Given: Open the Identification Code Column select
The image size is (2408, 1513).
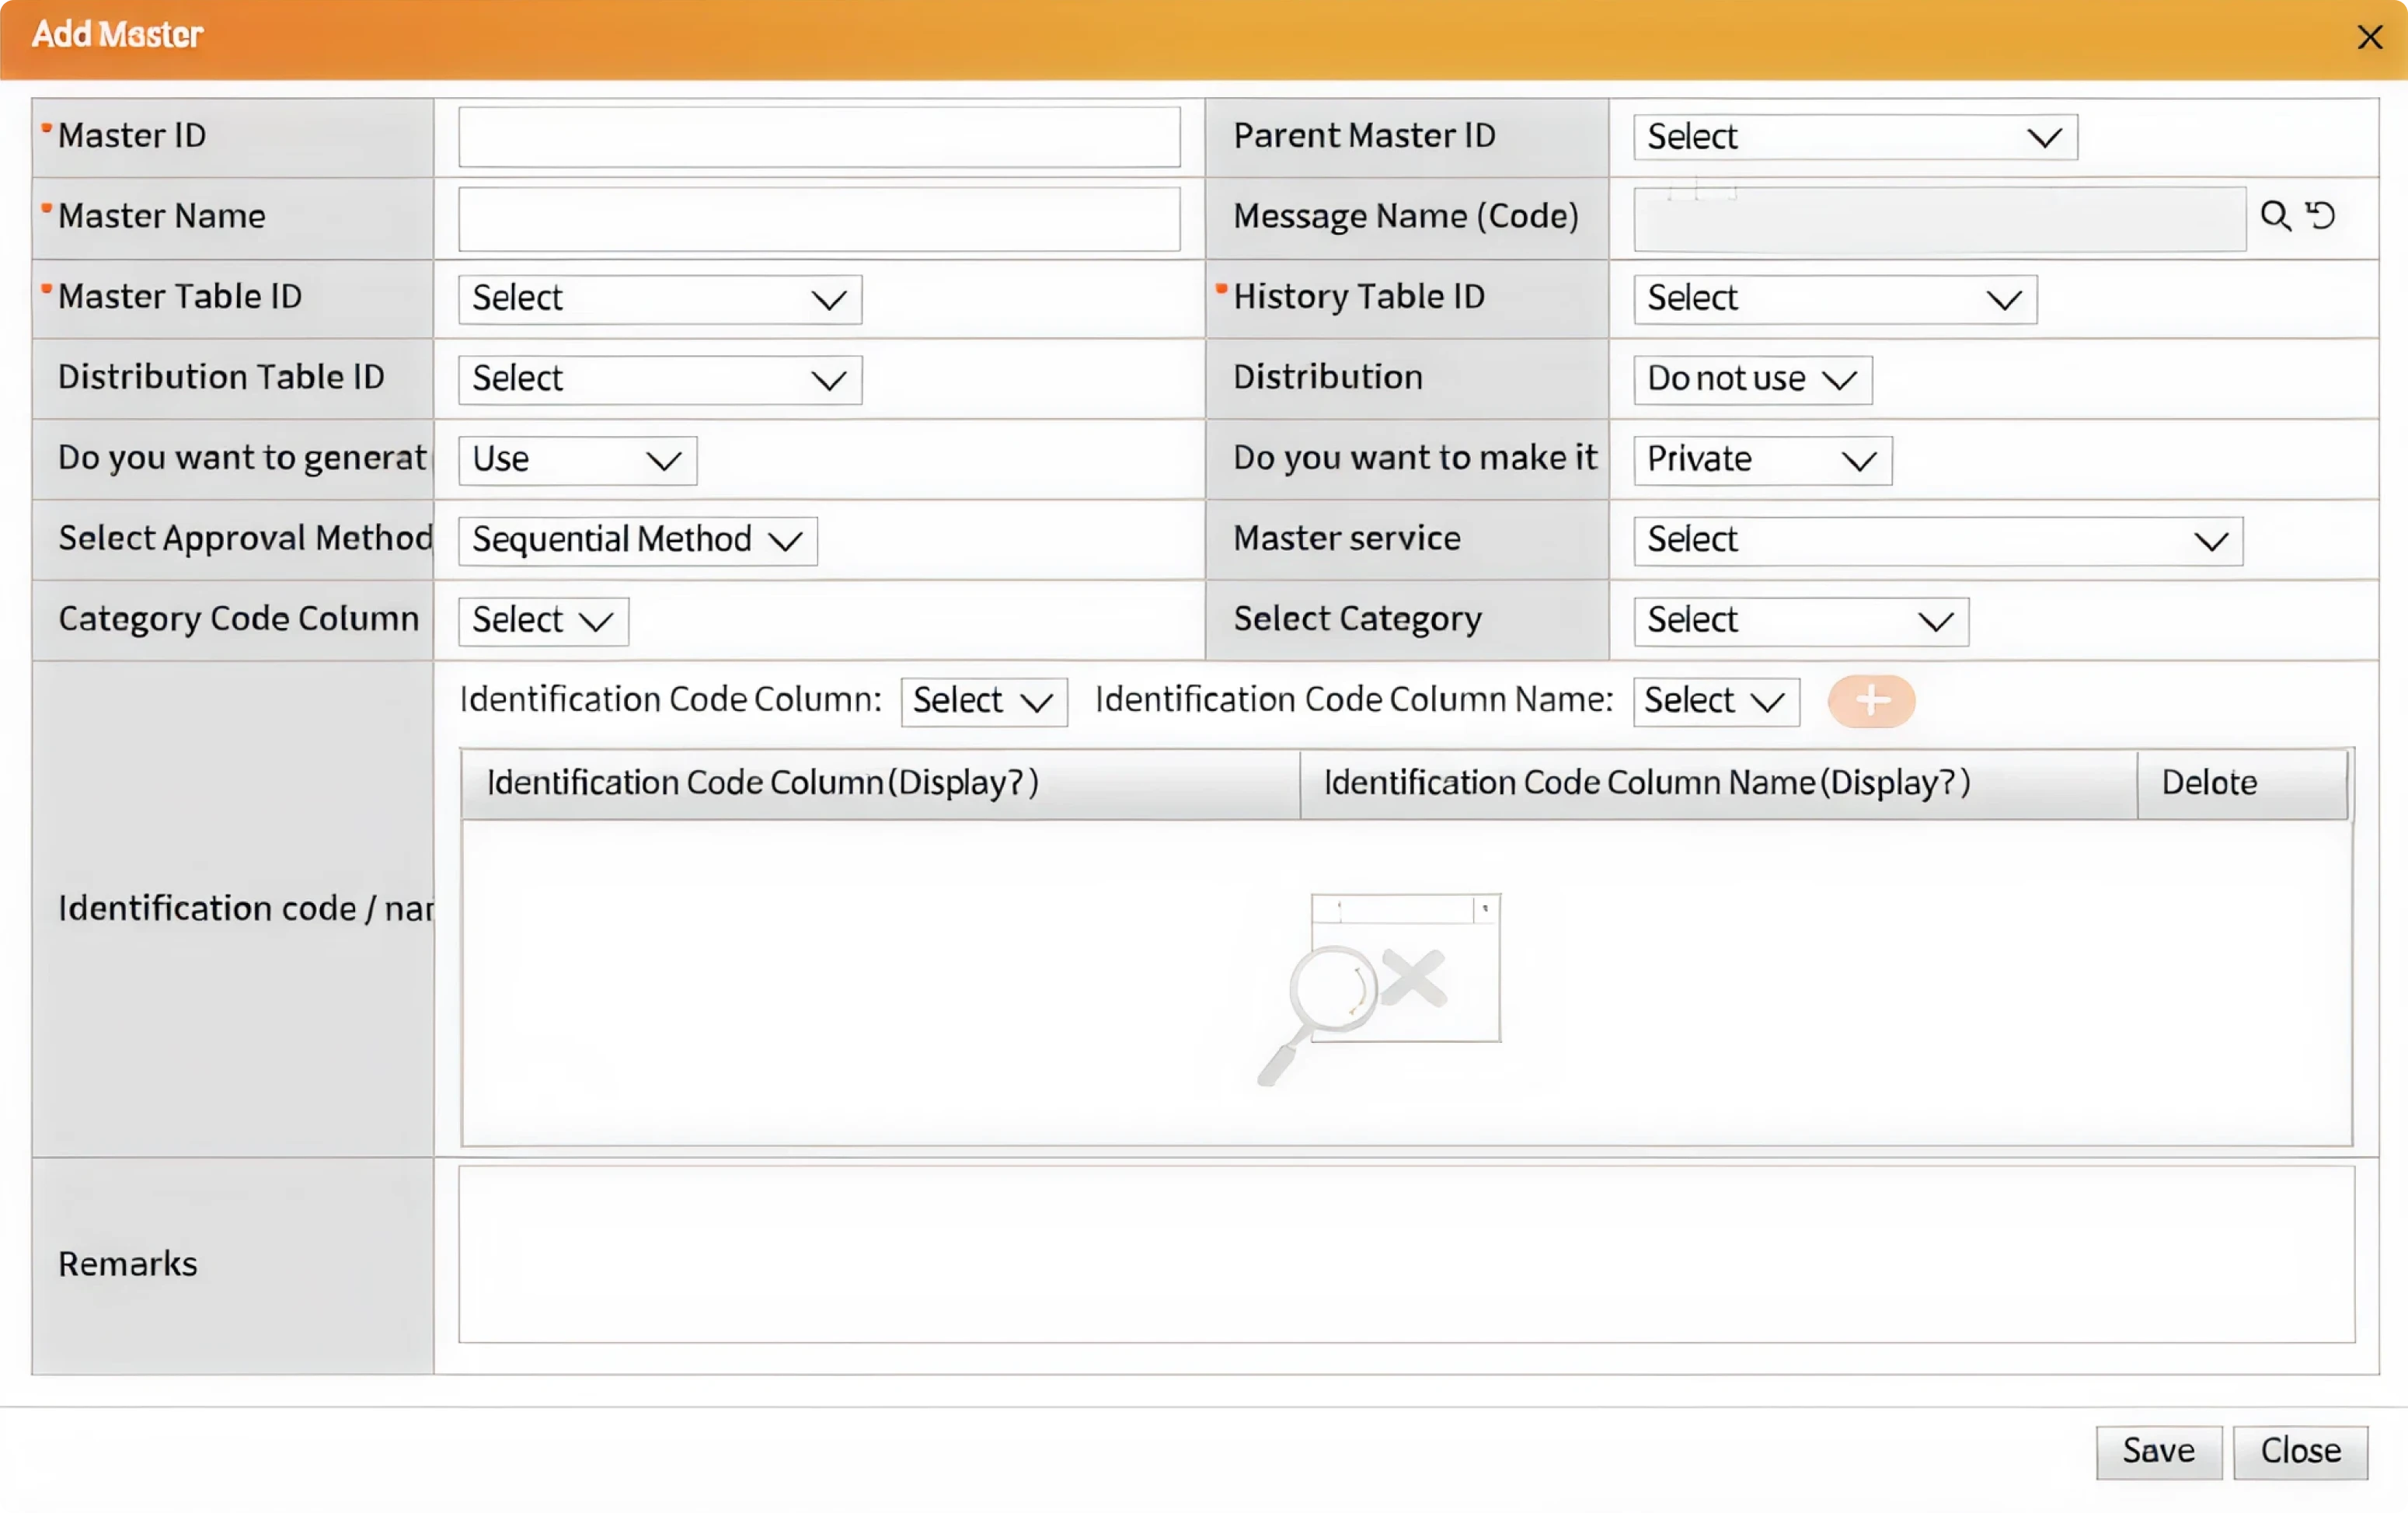Looking at the screenshot, I should click(x=983, y=701).
